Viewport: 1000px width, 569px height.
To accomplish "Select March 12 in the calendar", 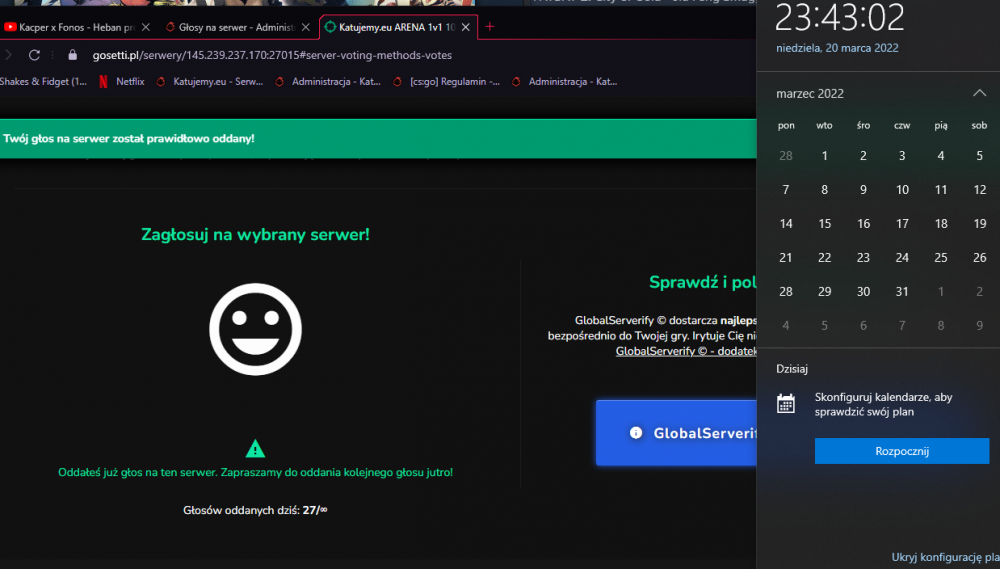I will pos(980,189).
